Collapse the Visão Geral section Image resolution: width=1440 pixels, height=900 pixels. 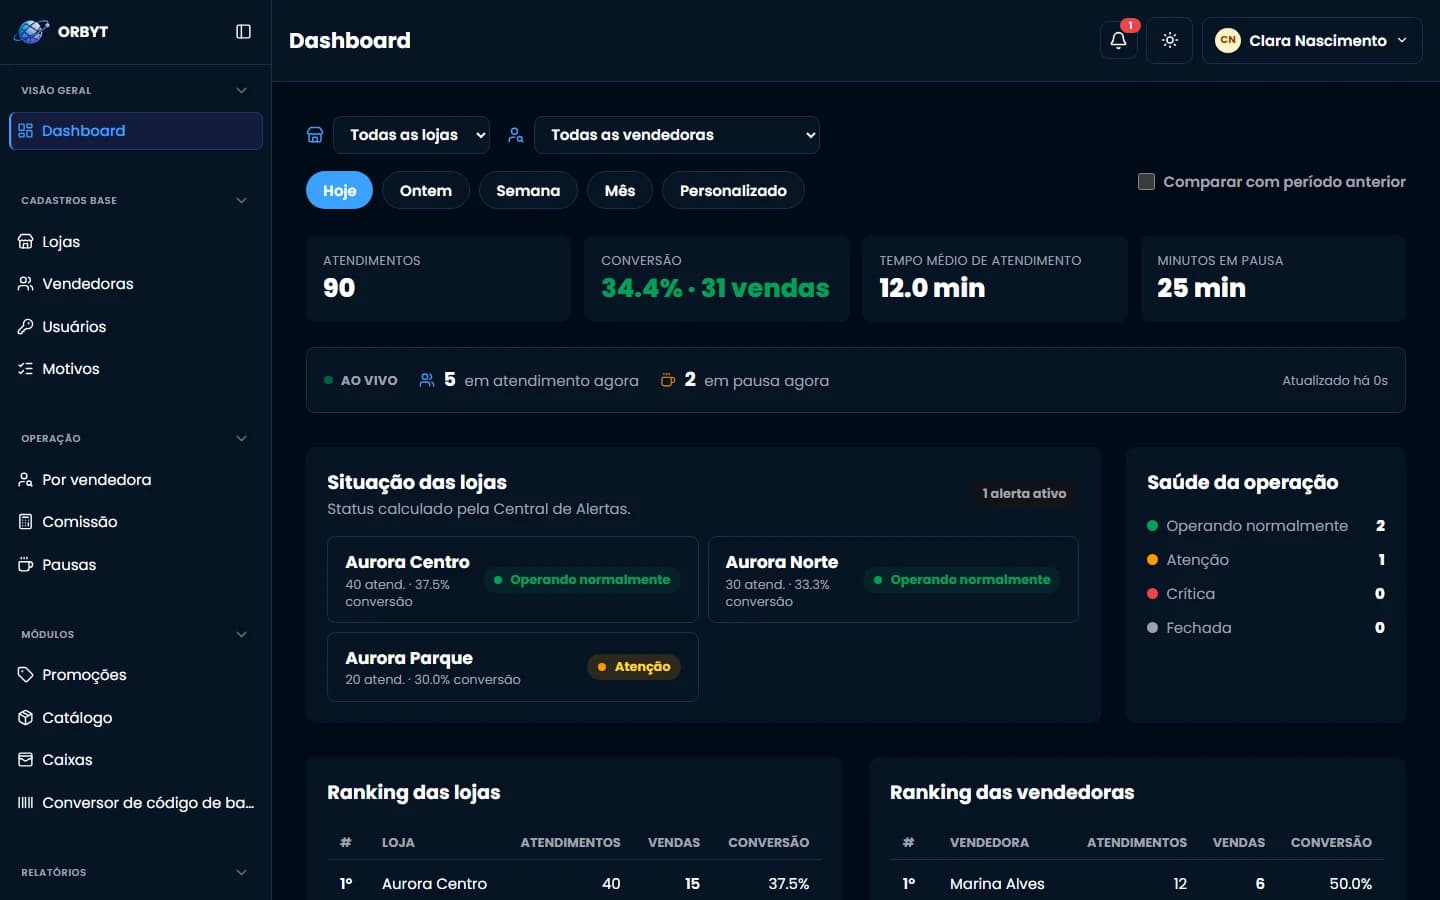(x=241, y=90)
